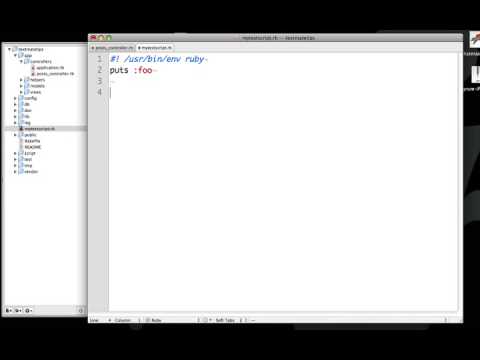Image resolution: width=480 pixels, height=360 pixels.
Task: Click the new folder button in the drawer footer
Action: coord(18,311)
